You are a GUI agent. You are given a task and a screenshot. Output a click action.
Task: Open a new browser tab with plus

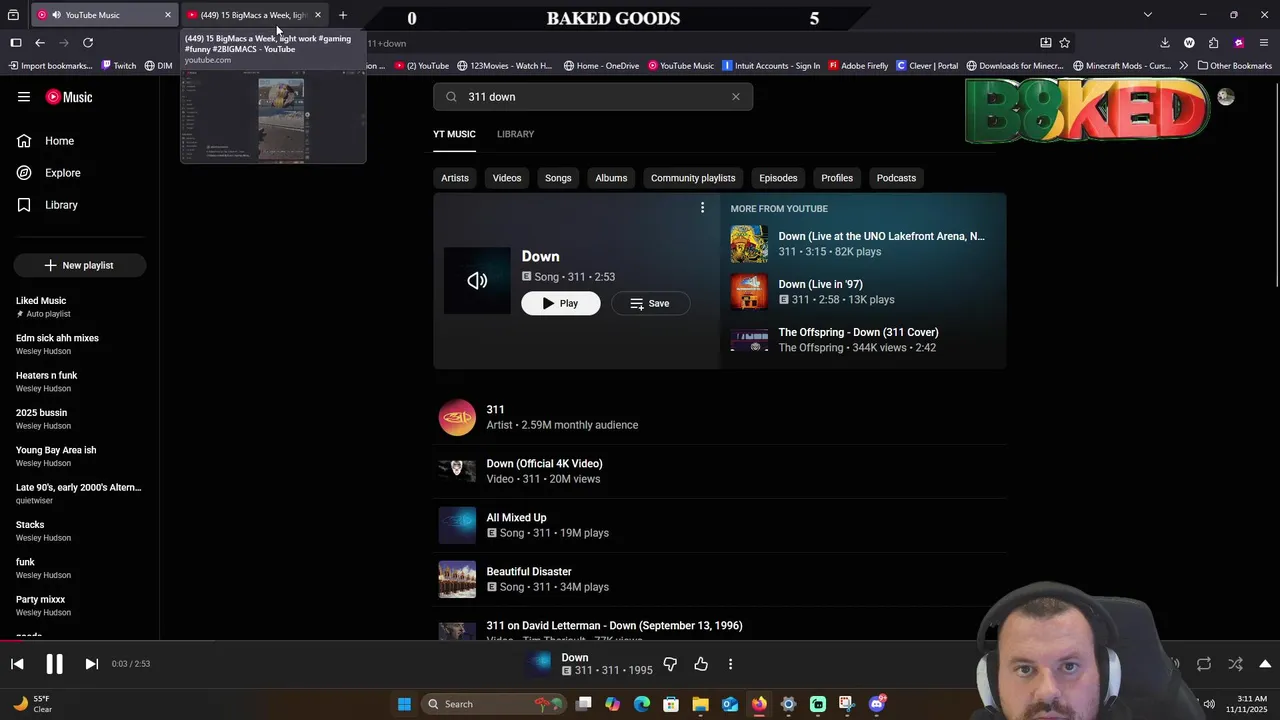tap(343, 15)
